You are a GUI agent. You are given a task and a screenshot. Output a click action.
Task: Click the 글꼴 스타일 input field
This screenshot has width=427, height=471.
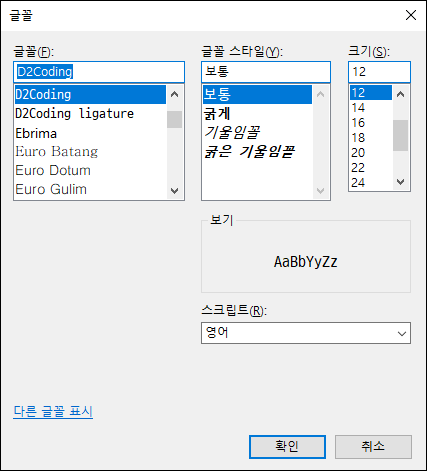(266, 72)
